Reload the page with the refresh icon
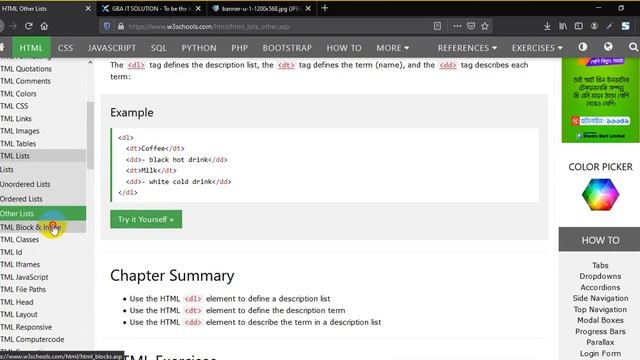 [29, 26]
